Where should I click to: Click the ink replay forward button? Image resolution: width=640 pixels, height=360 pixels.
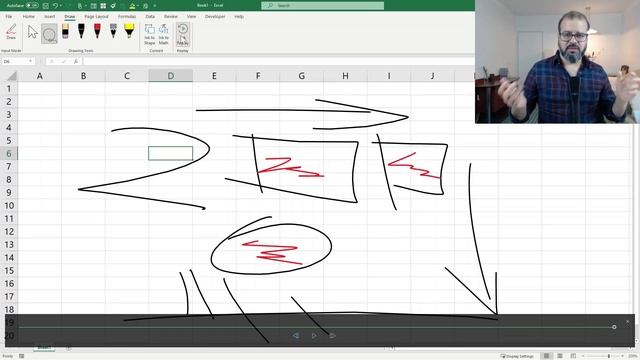coord(332,336)
